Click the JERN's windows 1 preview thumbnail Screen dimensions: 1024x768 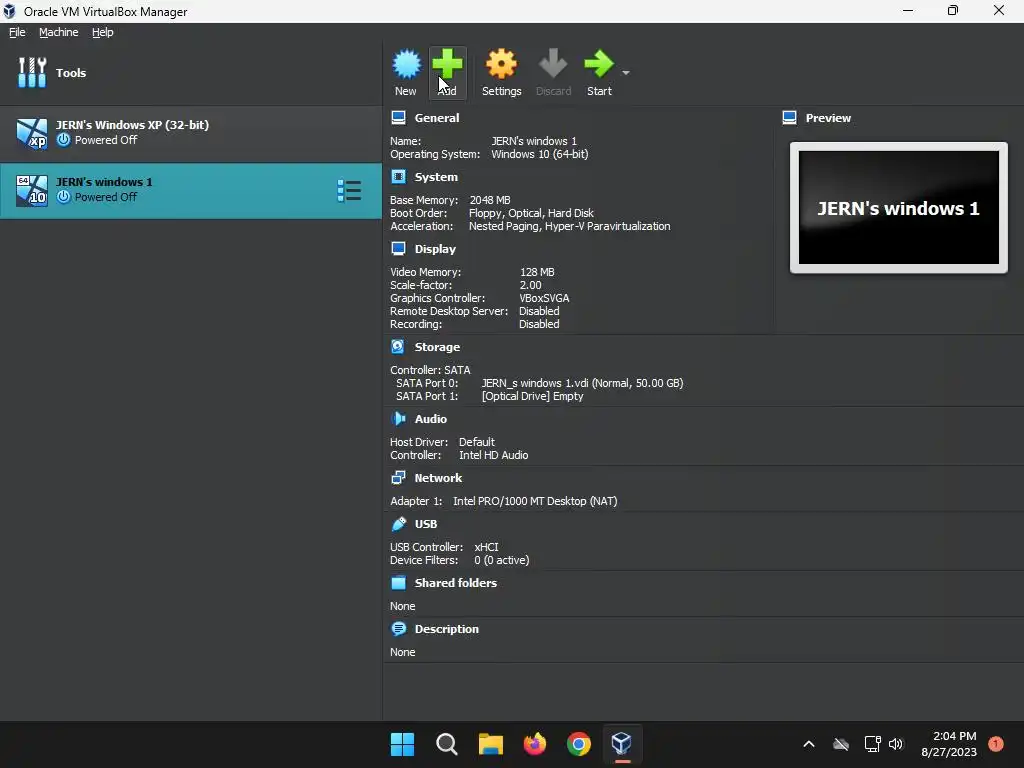(x=899, y=208)
